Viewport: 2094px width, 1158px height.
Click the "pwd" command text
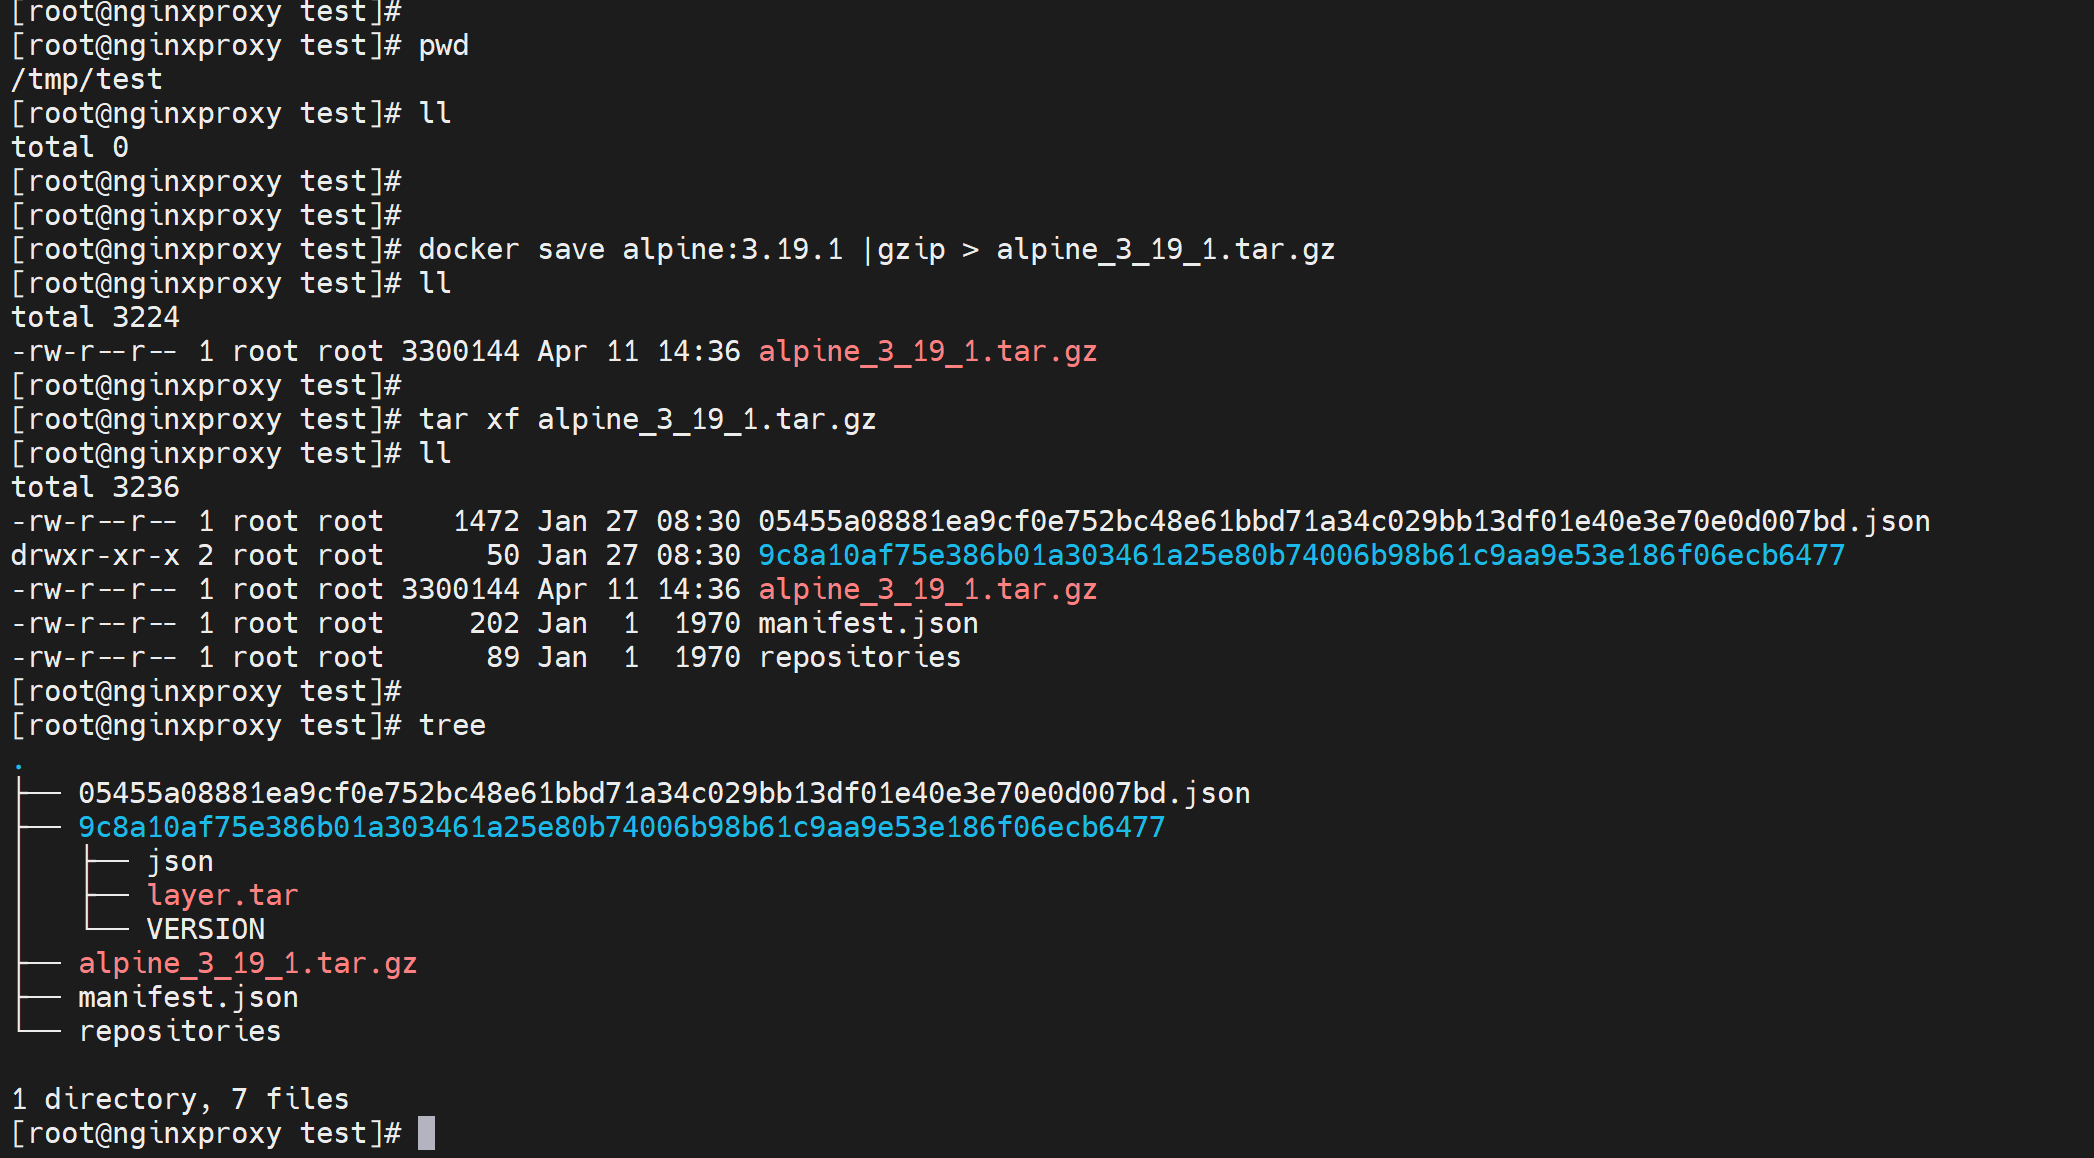click(x=443, y=46)
